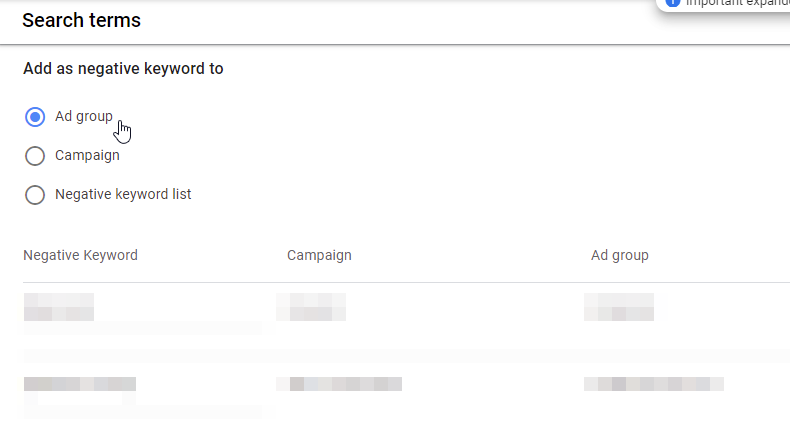Screen dimensions: 790x426
Task: Select the Ad group radio circle
Action: 35,117
